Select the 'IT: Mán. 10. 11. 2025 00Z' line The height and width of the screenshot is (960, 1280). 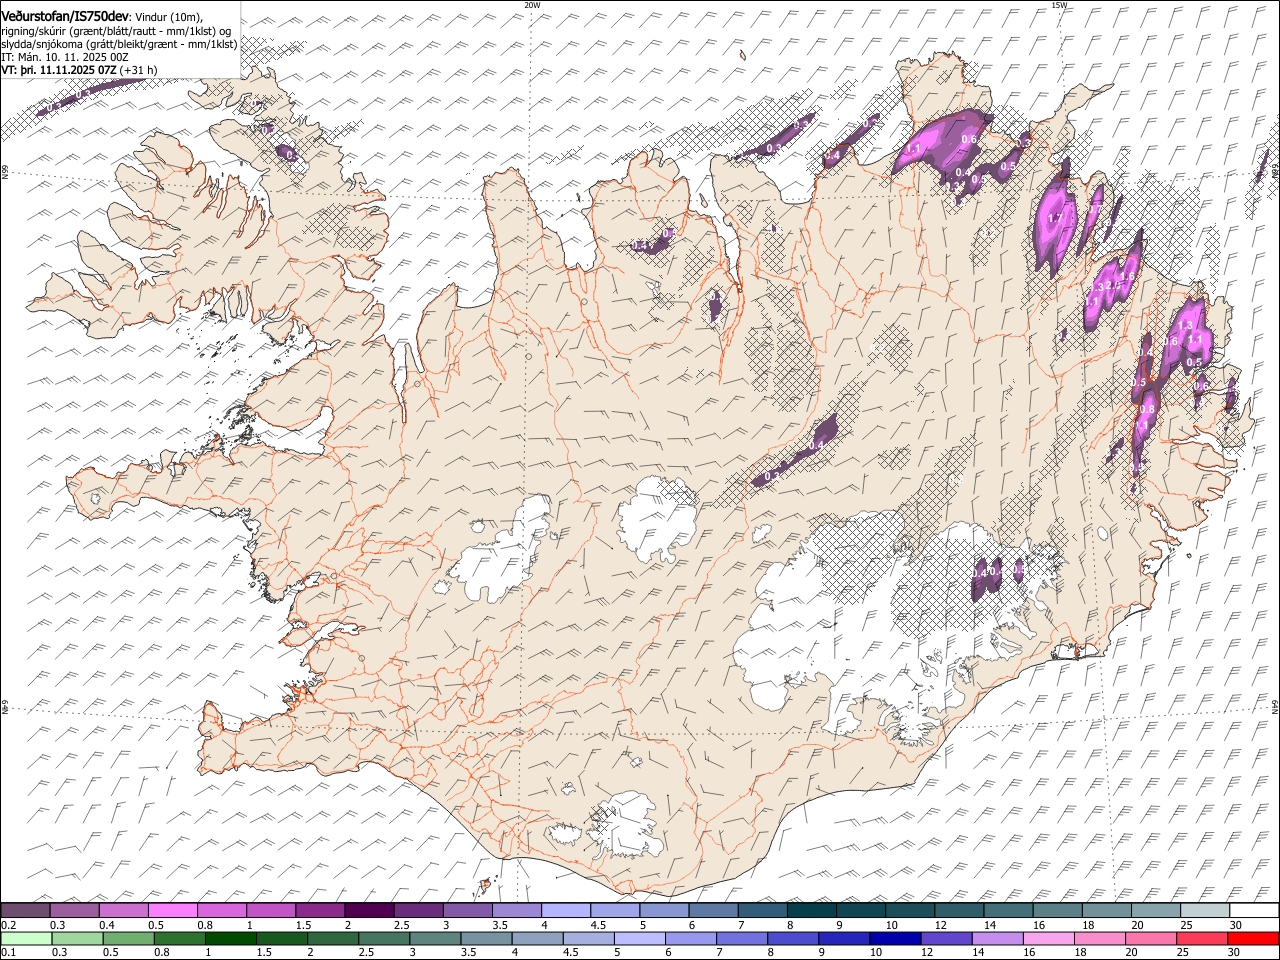tap(65, 57)
